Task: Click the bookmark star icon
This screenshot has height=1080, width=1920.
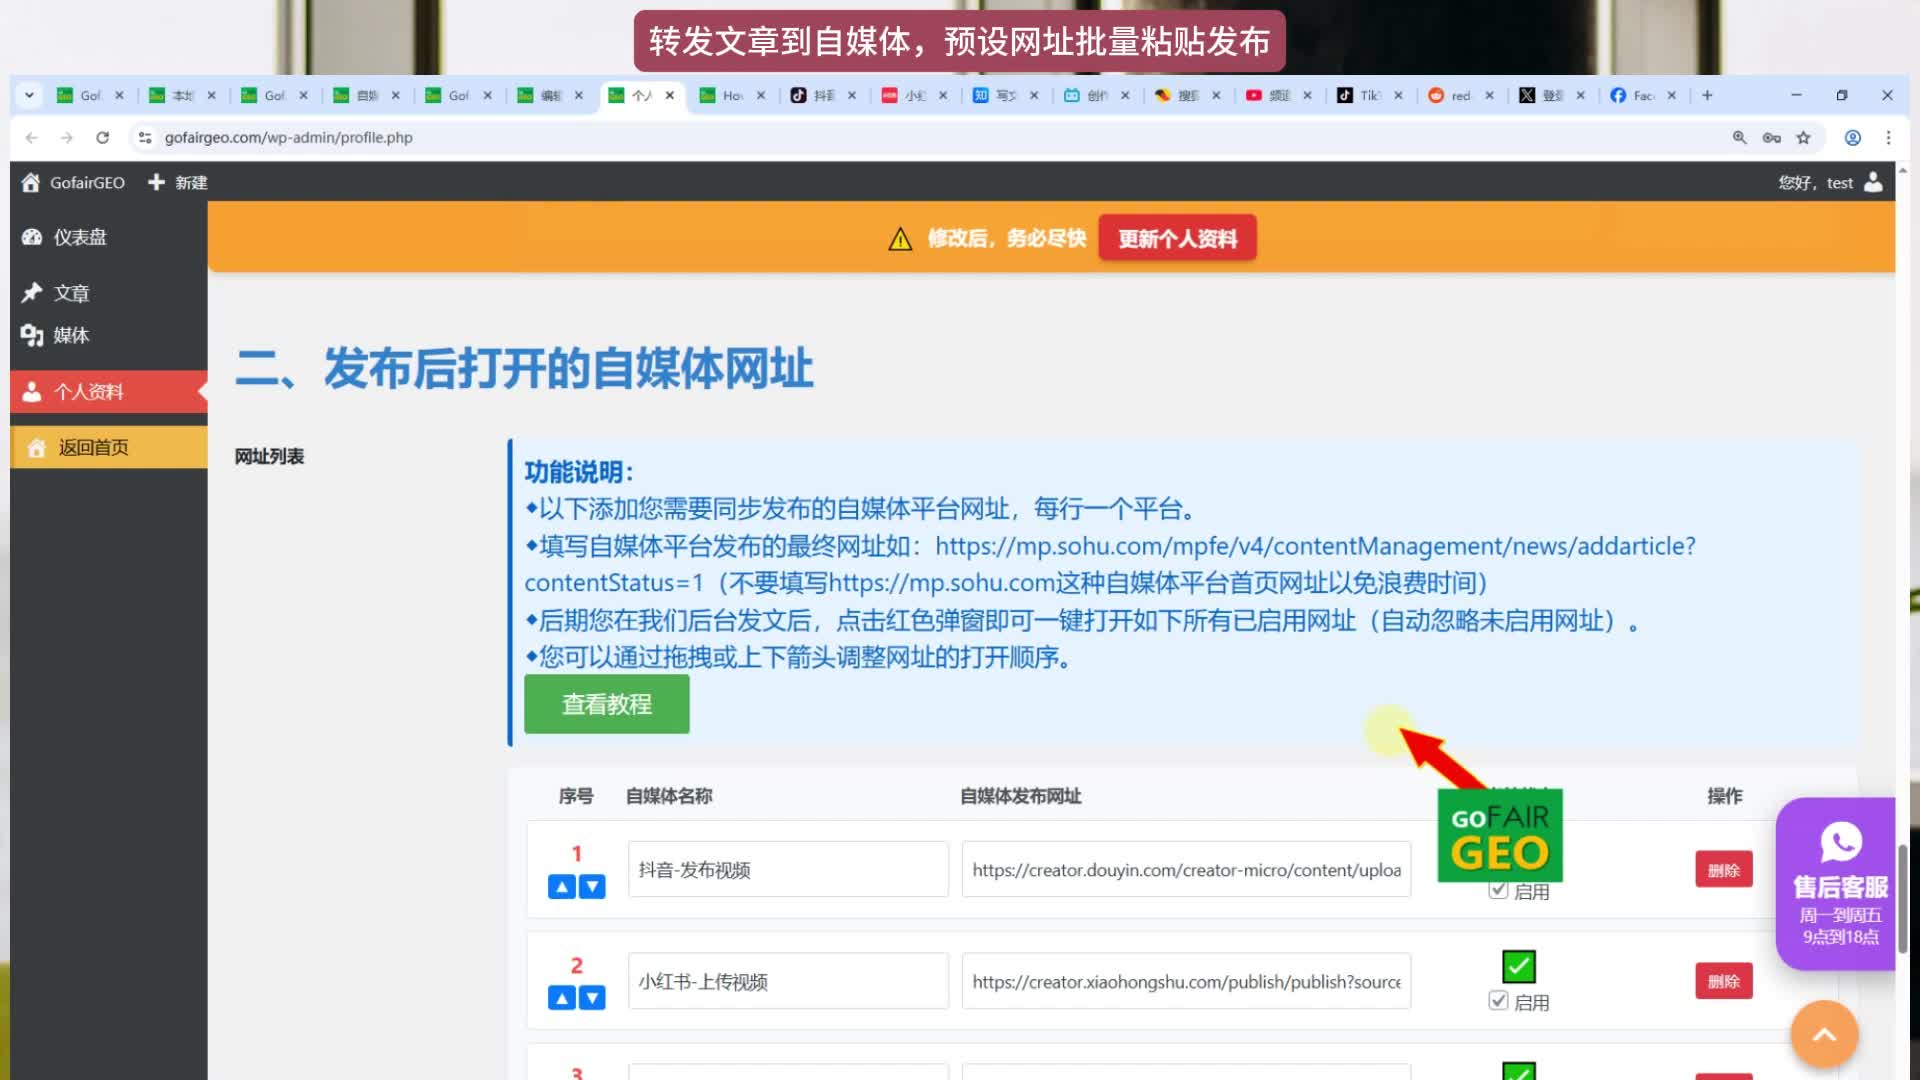Action: coord(1803,138)
